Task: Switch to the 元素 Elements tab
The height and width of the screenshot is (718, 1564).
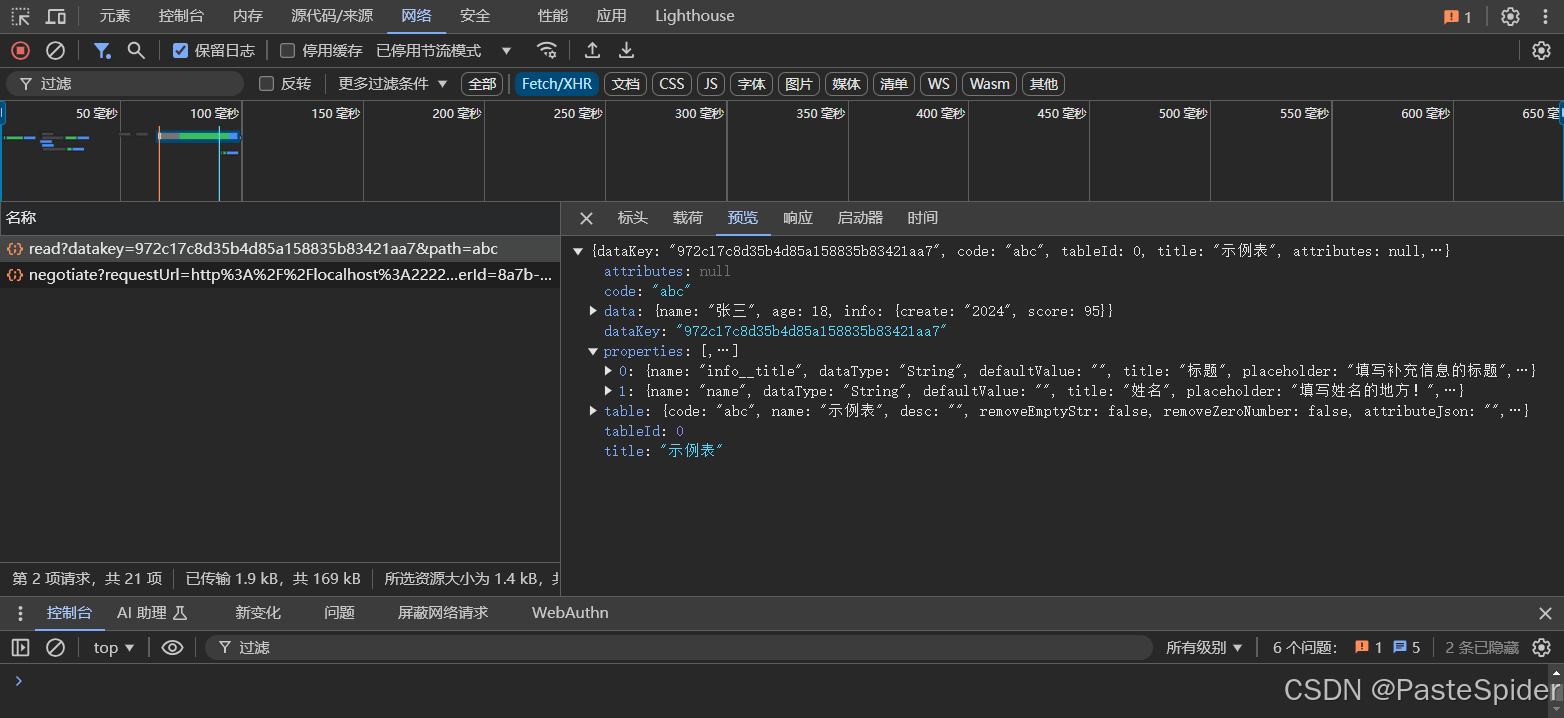Action: (x=115, y=16)
